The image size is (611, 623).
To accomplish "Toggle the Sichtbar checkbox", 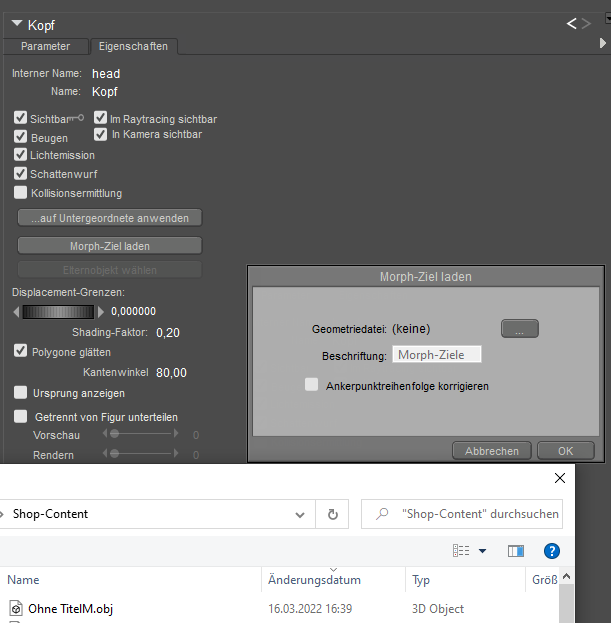I will coord(20,118).
